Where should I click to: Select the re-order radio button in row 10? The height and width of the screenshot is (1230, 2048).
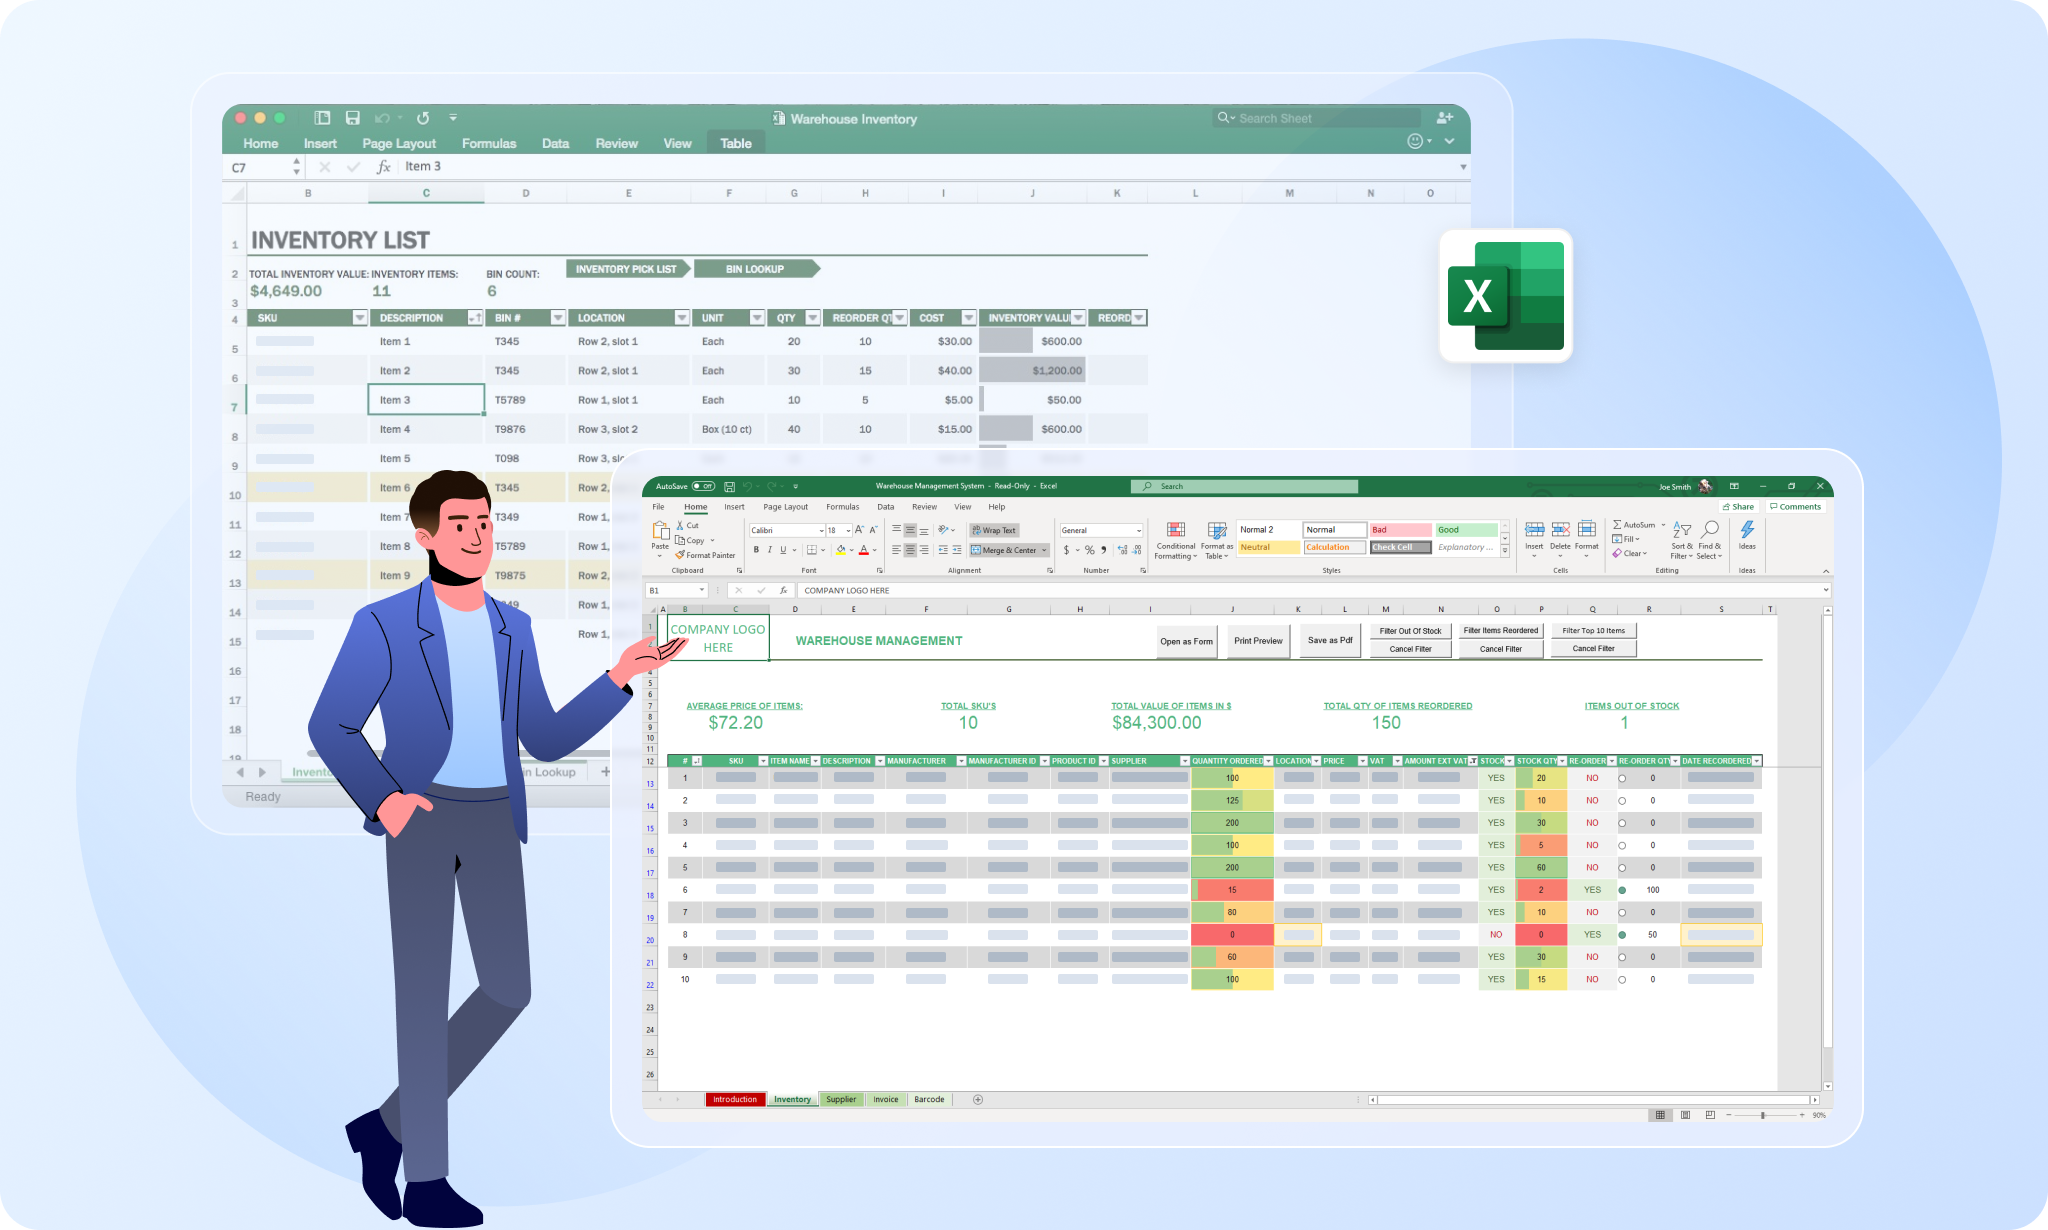1622,980
